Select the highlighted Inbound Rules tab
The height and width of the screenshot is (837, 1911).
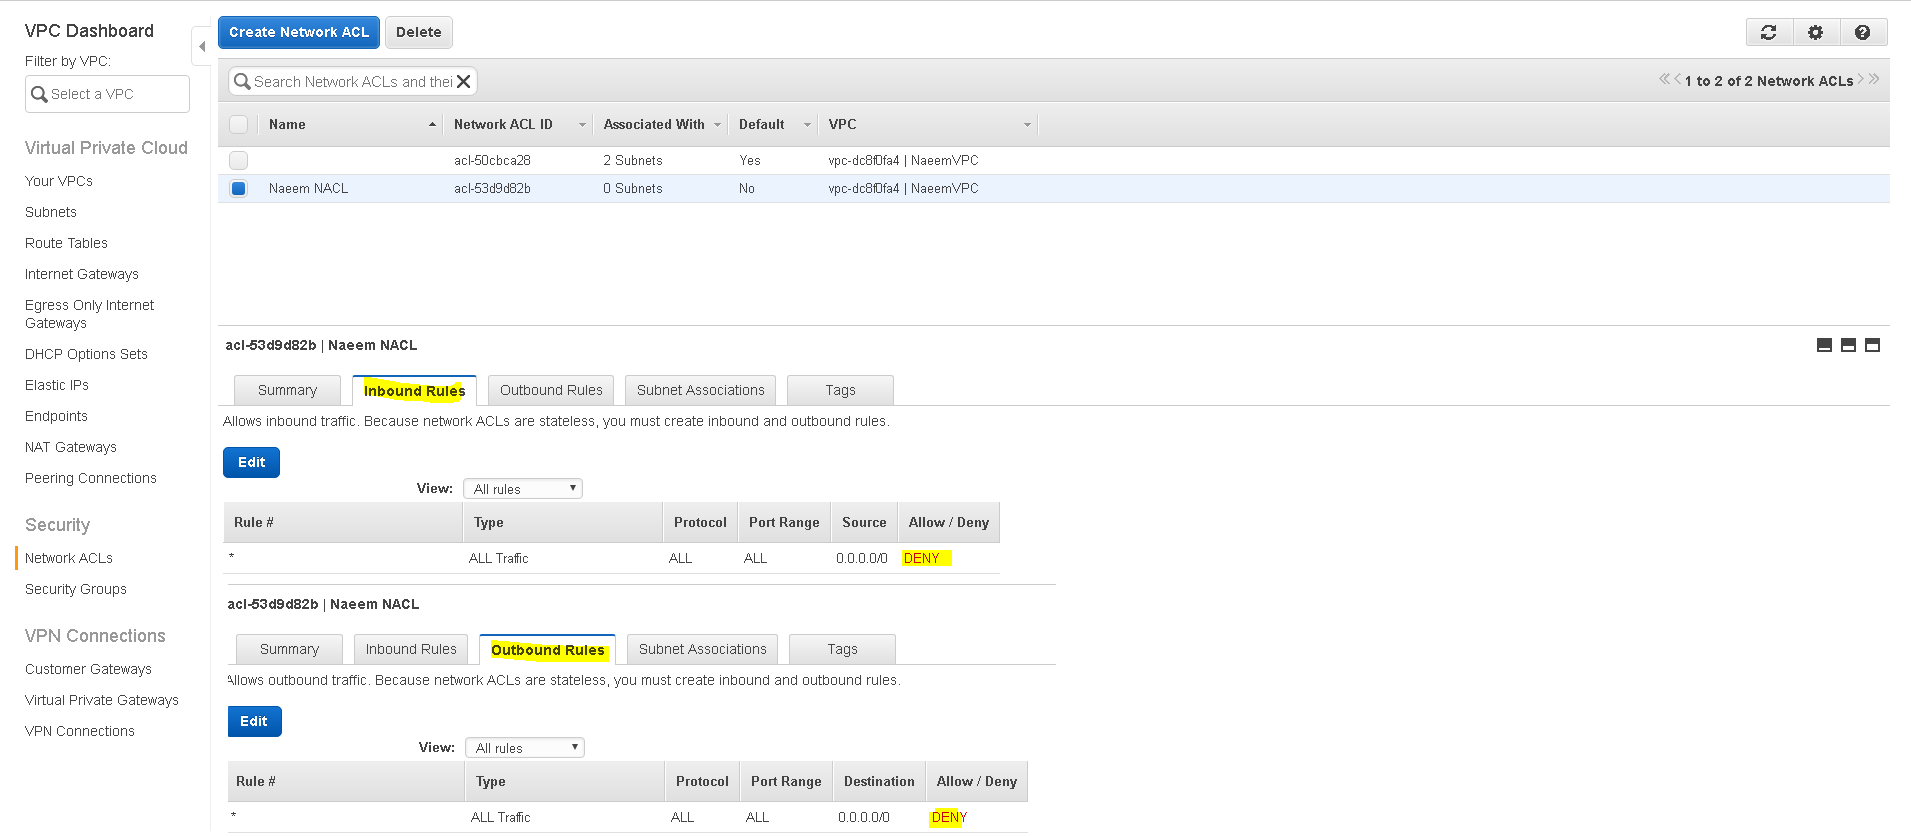(414, 390)
